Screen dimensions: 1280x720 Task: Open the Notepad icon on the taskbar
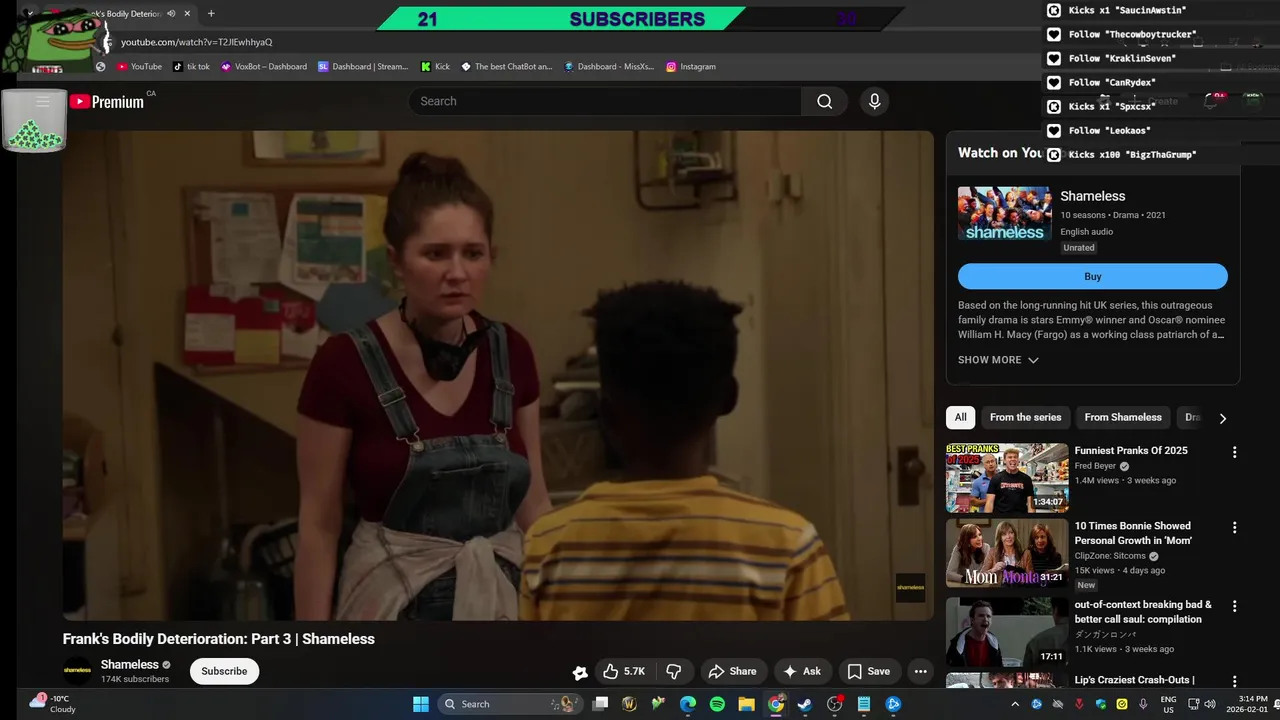pyautogui.click(x=864, y=704)
